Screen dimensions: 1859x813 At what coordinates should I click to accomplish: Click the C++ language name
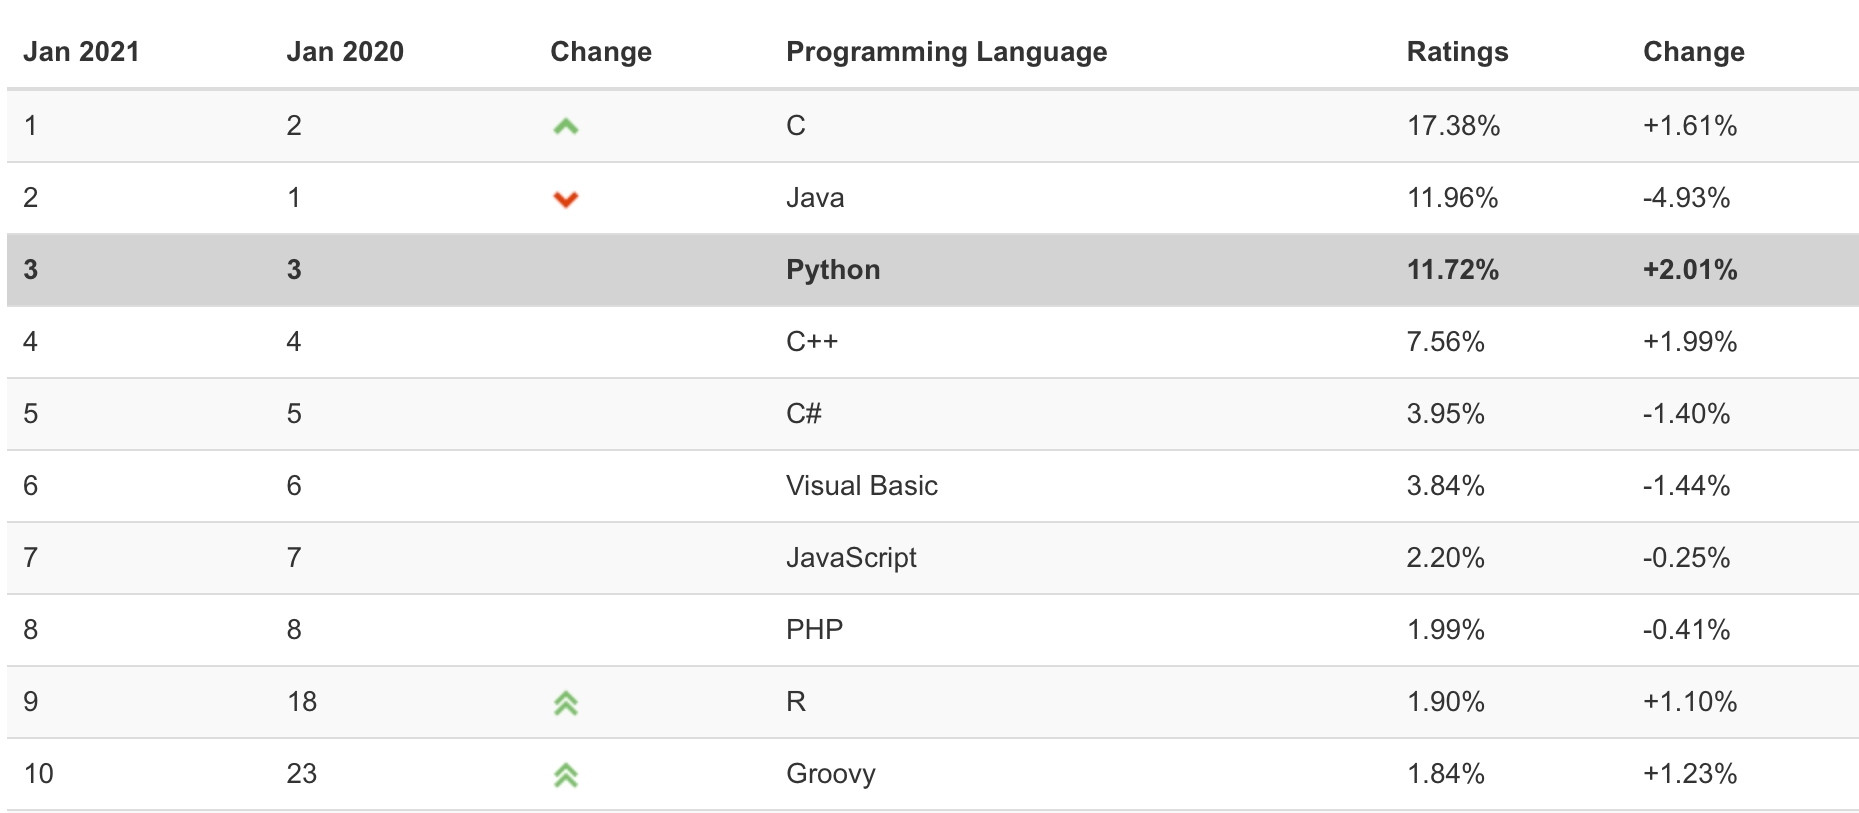point(812,342)
